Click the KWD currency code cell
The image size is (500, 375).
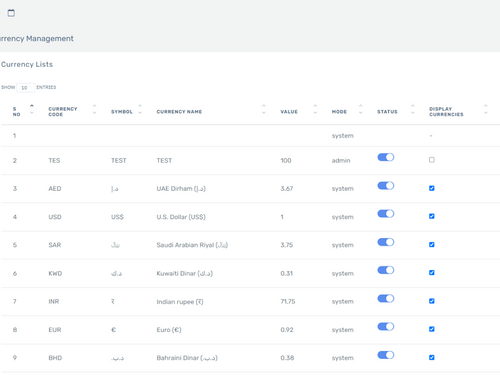pos(55,273)
